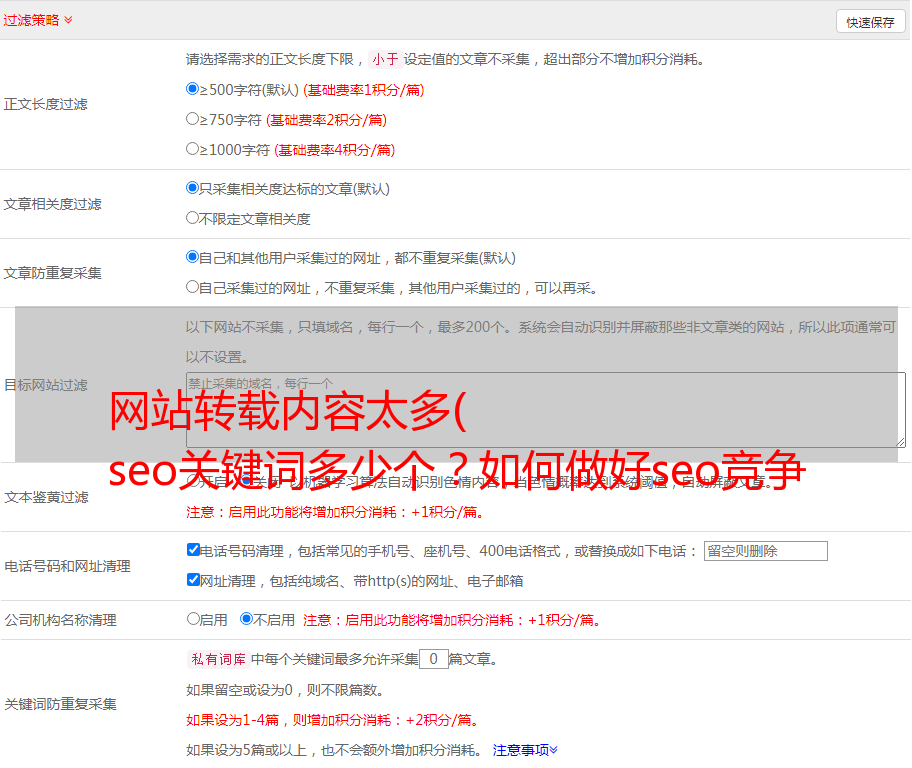This screenshot has height=768, width=912.
Task: Choose 自己采集过的网址，不重复采集 option
Action: pos(193,287)
